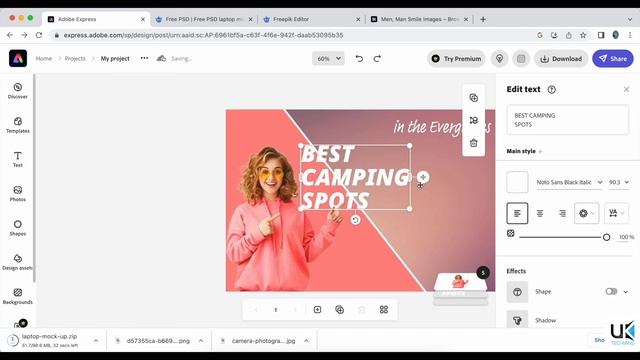
Task: Open the zoom level 60% dropdown
Action: (328, 58)
